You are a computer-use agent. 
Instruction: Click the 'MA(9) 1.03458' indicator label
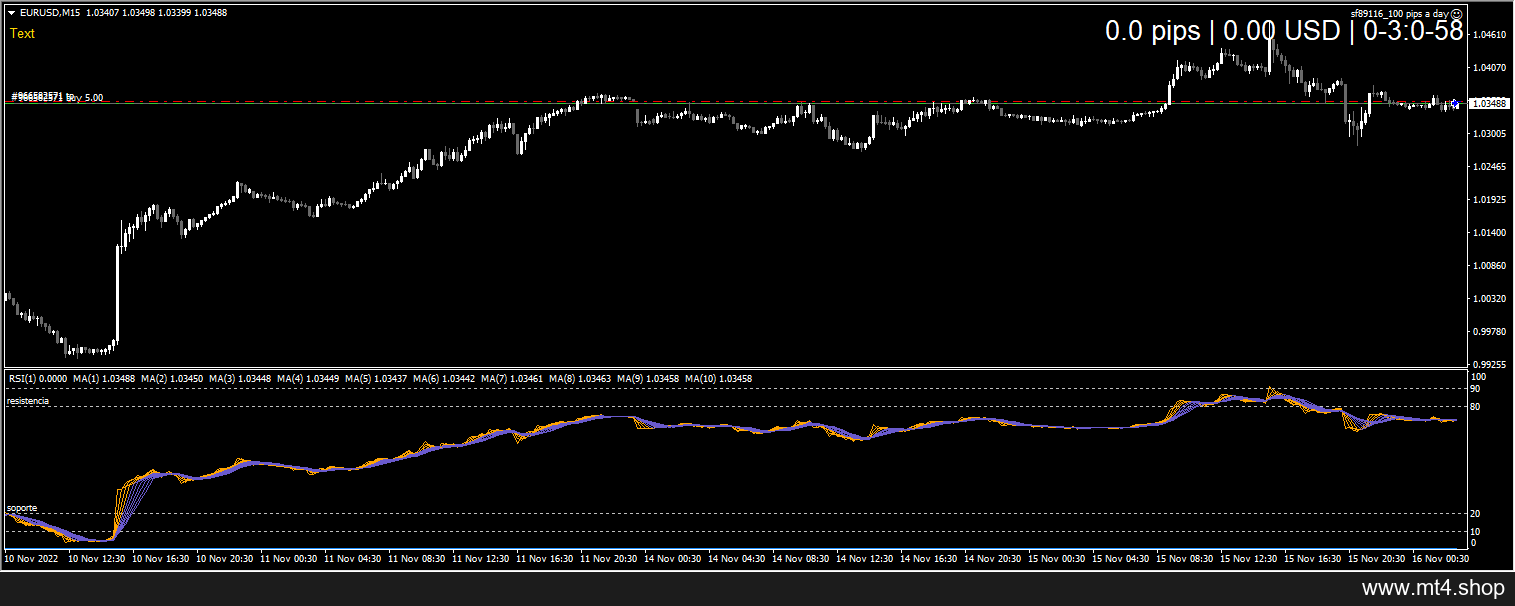(648, 379)
